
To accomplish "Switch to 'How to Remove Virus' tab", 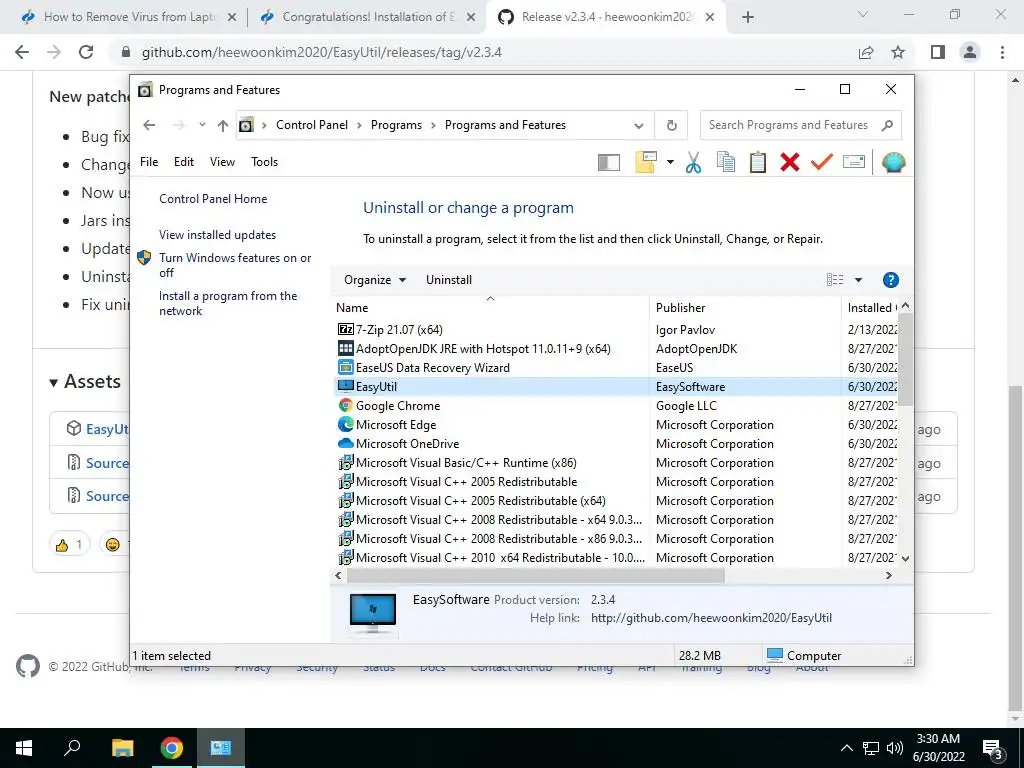I will point(129,17).
